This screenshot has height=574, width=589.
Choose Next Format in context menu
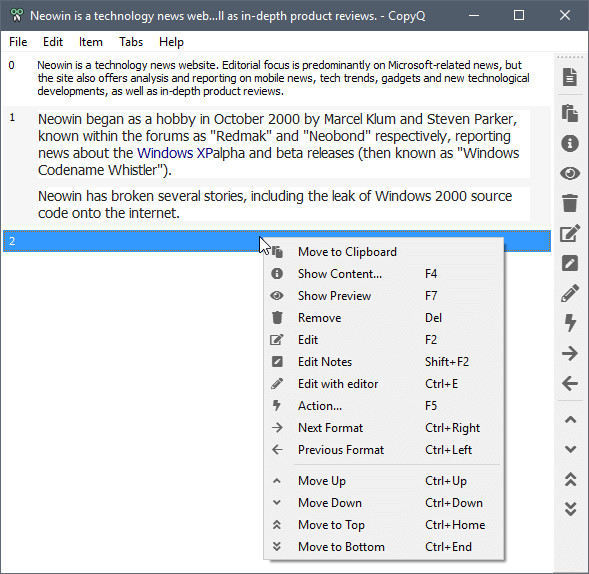click(384, 428)
